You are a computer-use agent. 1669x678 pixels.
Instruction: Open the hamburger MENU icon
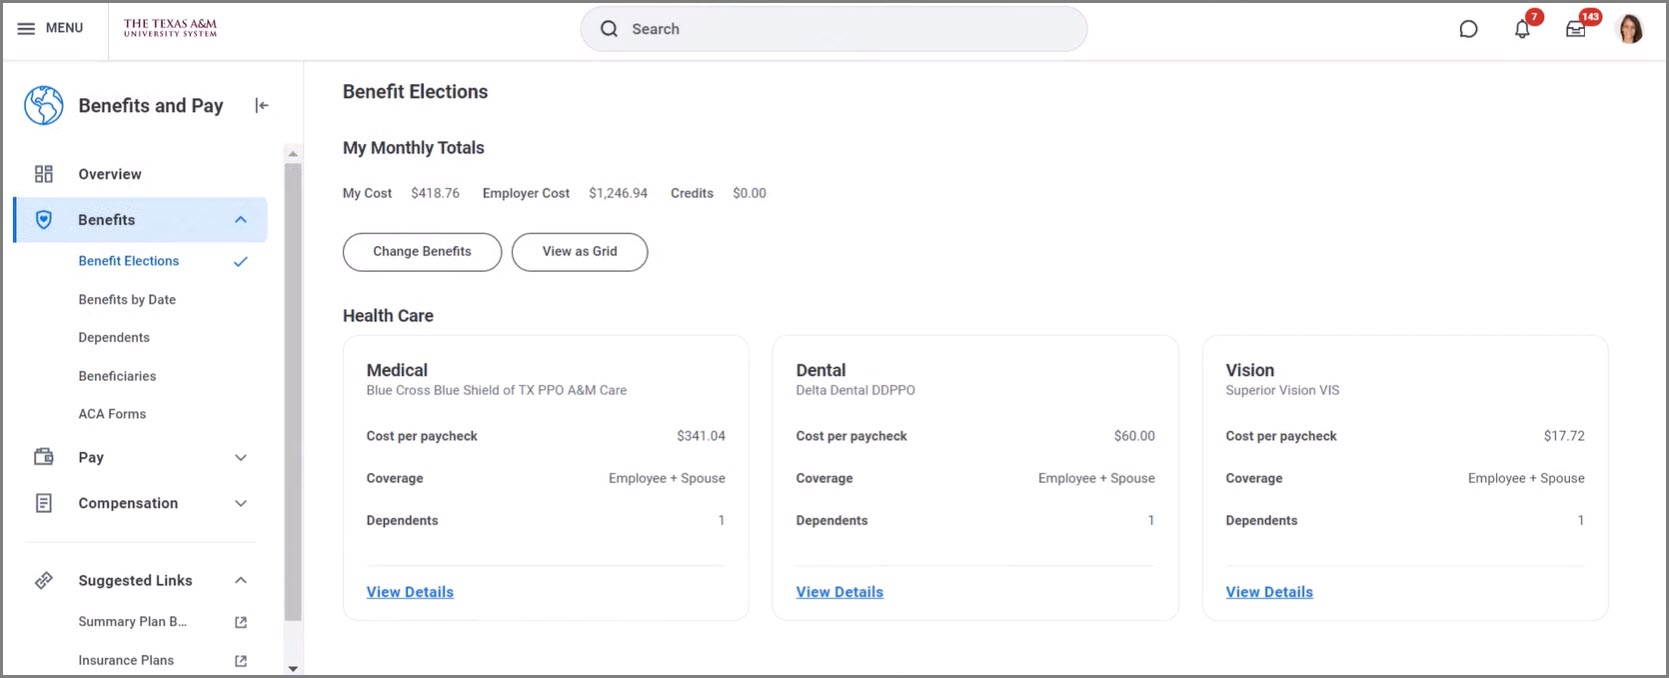(x=27, y=29)
